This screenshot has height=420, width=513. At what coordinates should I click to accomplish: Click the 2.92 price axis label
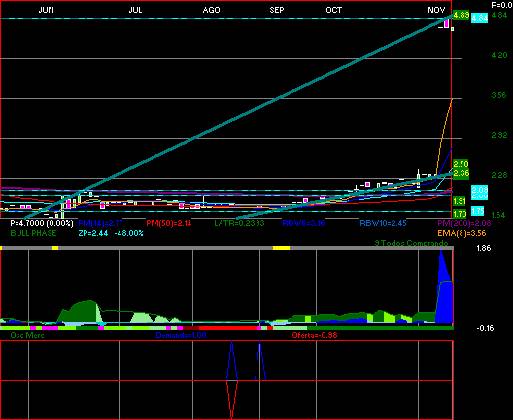pyautogui.click(x=499, y=135)
